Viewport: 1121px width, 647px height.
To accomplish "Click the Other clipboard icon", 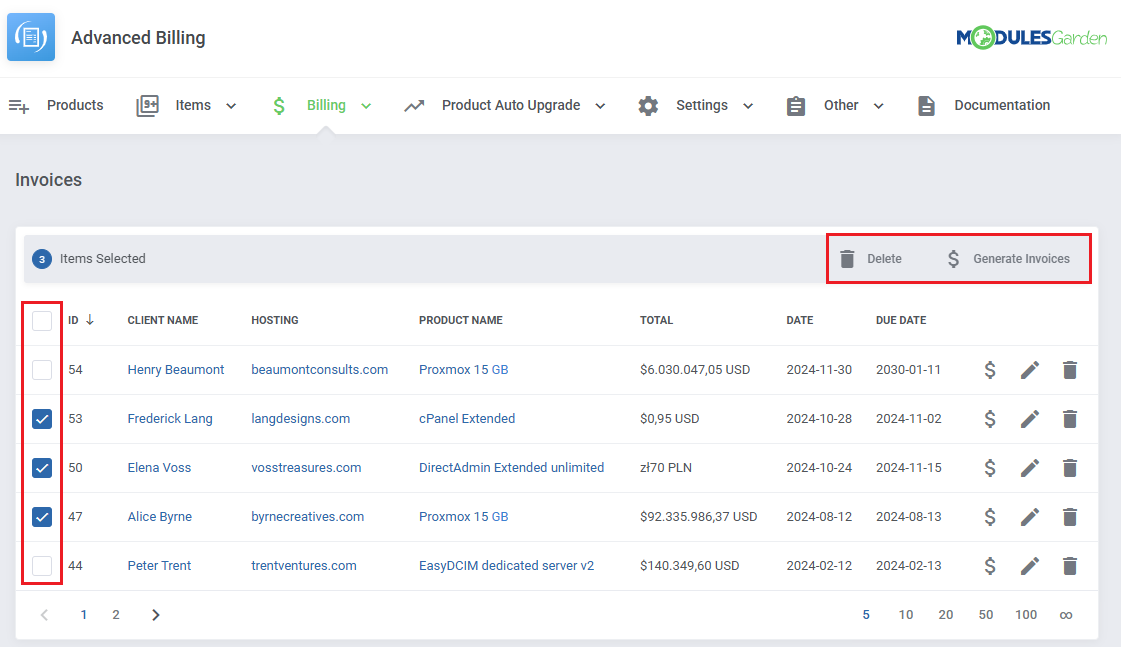I will 796,106.
